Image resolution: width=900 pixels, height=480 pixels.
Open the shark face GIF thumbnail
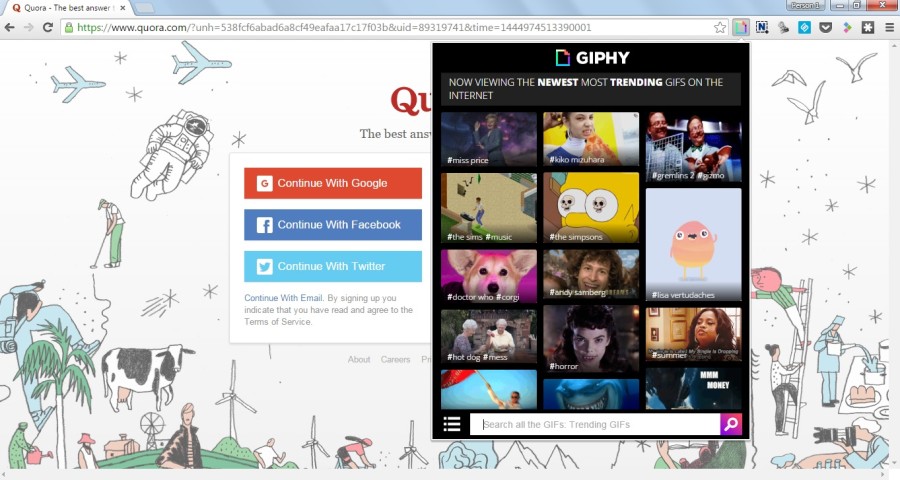(x=591, y=394)
